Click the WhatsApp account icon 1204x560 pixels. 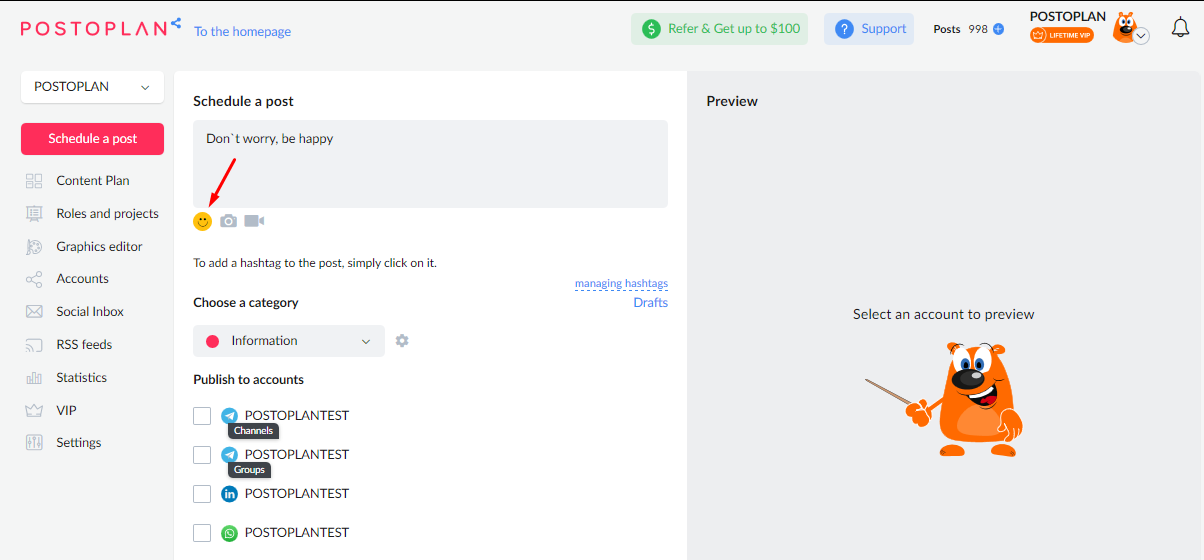click(x=230, y=533)
